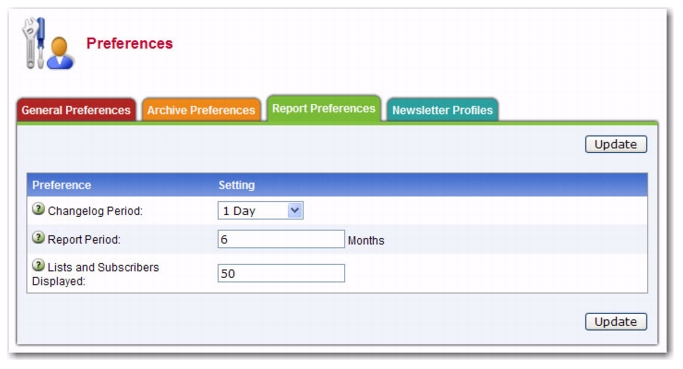Open help icon for Report Period
The width and height of the screenshot is (683, 369).
coord(38,238)
